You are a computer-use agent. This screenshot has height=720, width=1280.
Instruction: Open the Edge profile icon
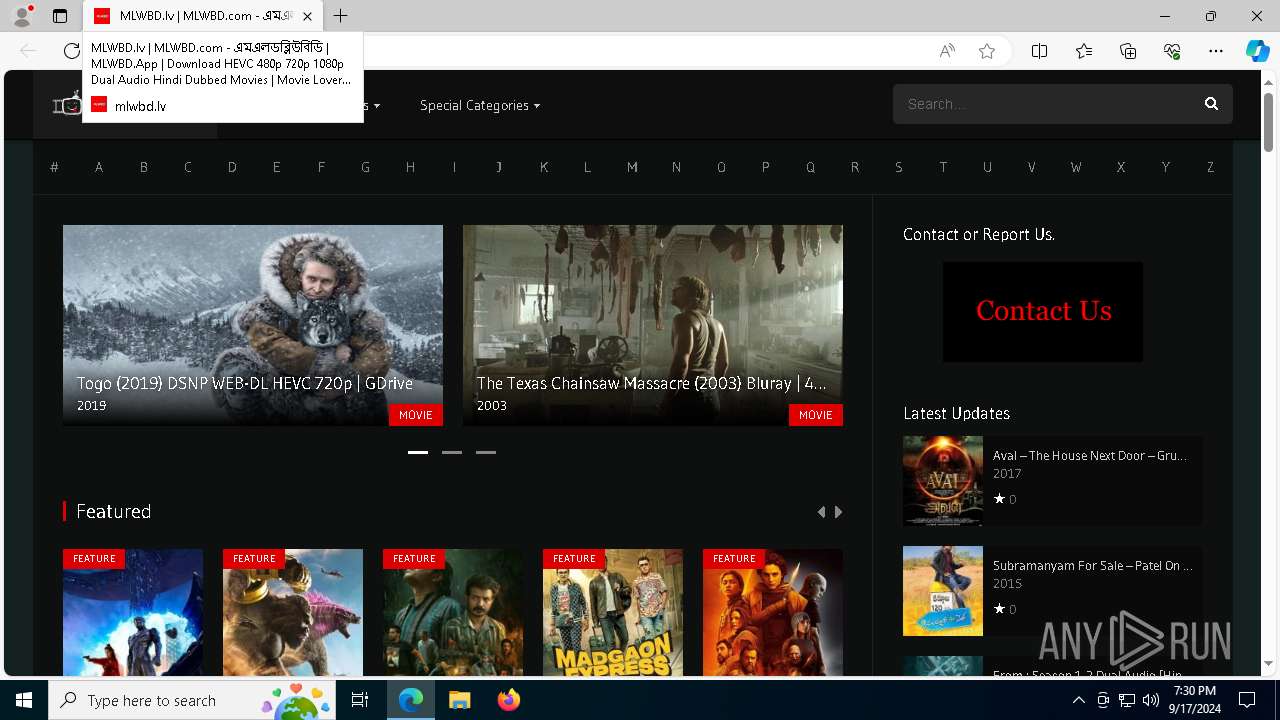click(22, 16)
